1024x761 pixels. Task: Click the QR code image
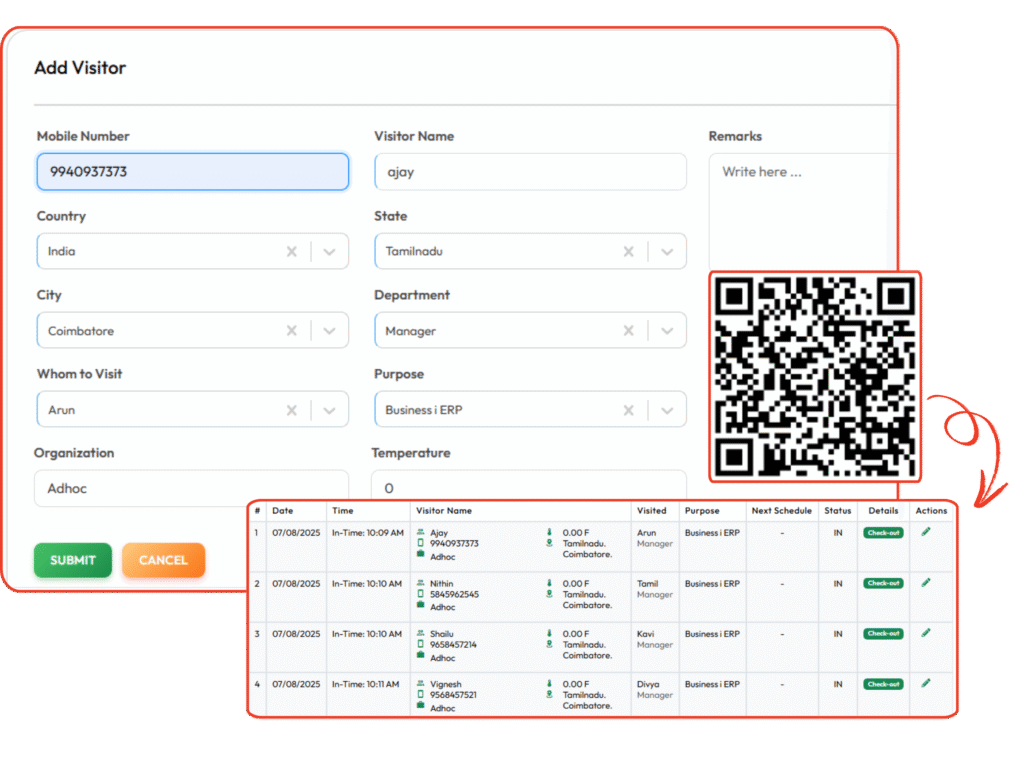(815, 377)
